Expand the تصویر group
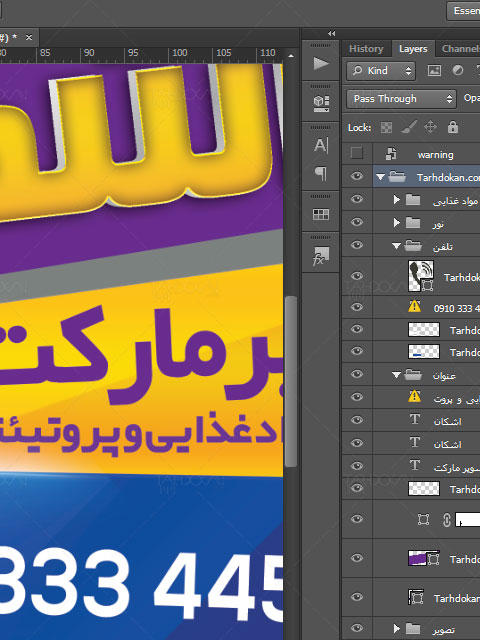This screenshot has width=480, height=640. point(396,629)
